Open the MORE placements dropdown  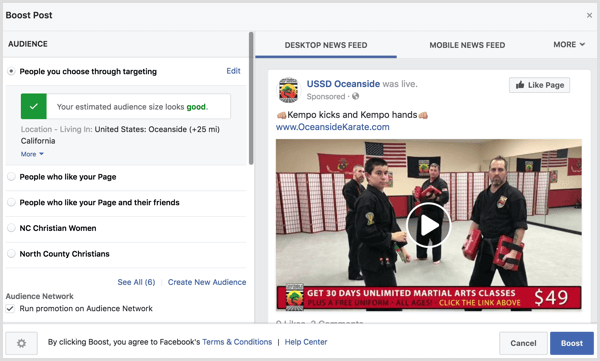[569, 45]
